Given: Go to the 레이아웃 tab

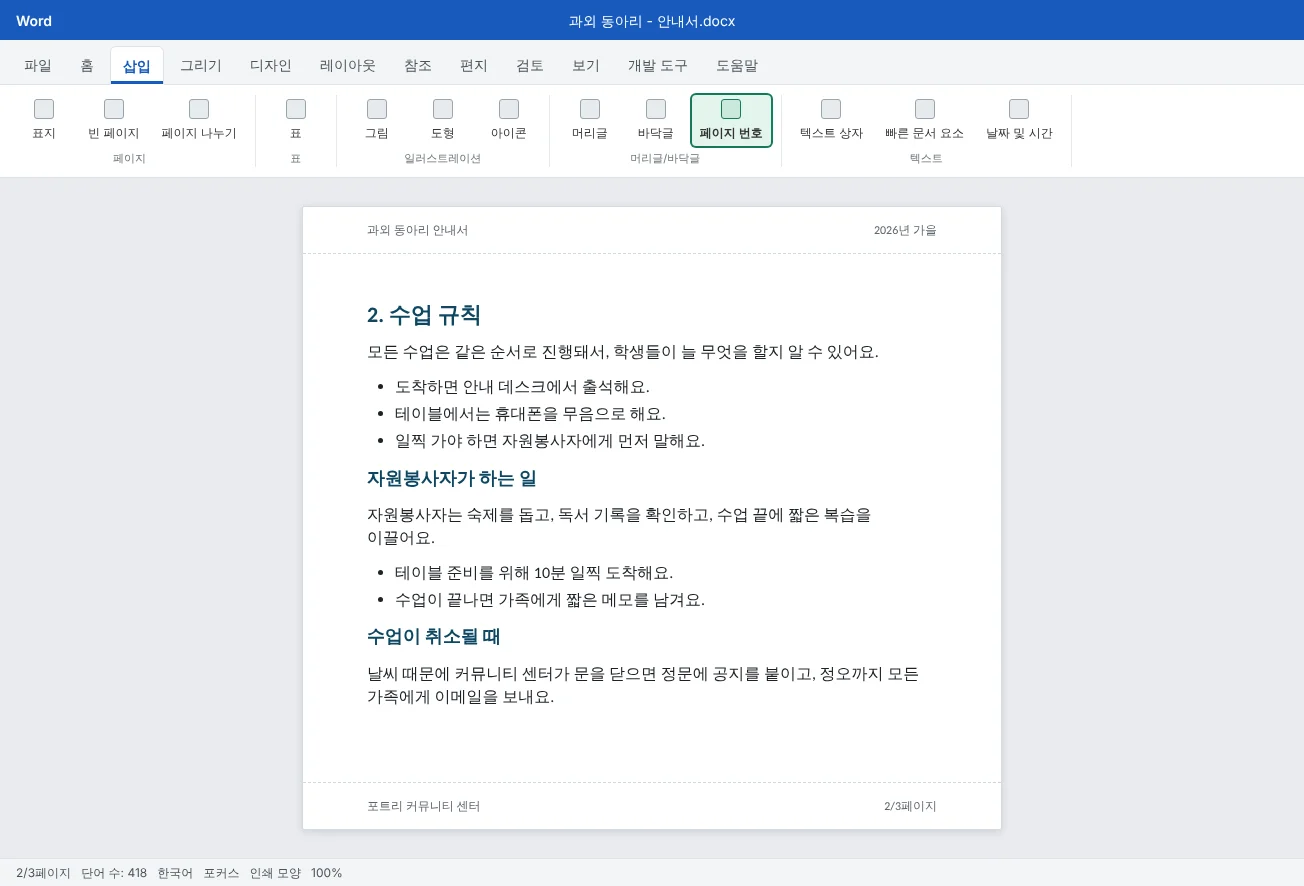Looking at the screenshot, I should click(348, 66).
